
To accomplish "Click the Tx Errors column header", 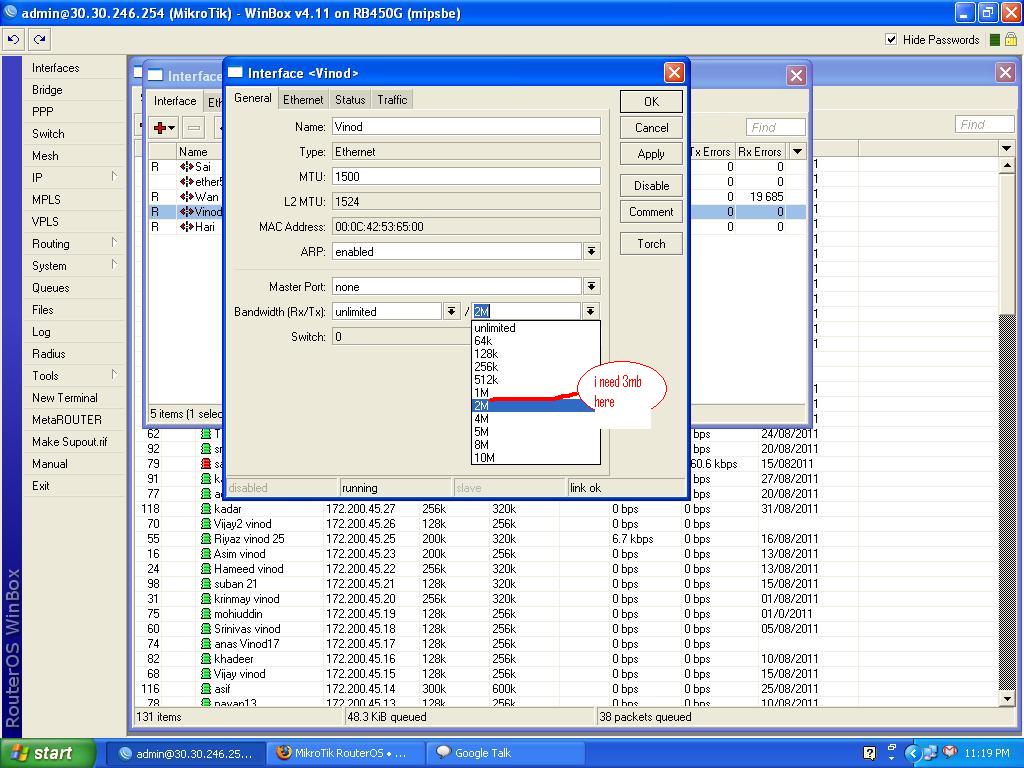I will [710, 152].
